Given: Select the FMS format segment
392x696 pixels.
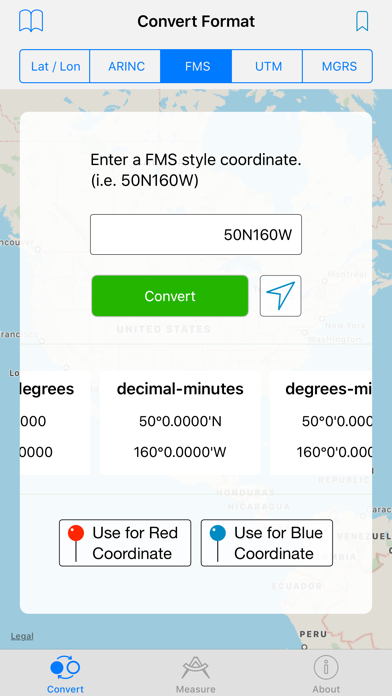Looking at the screenshot, I should [x=196, y=67].
